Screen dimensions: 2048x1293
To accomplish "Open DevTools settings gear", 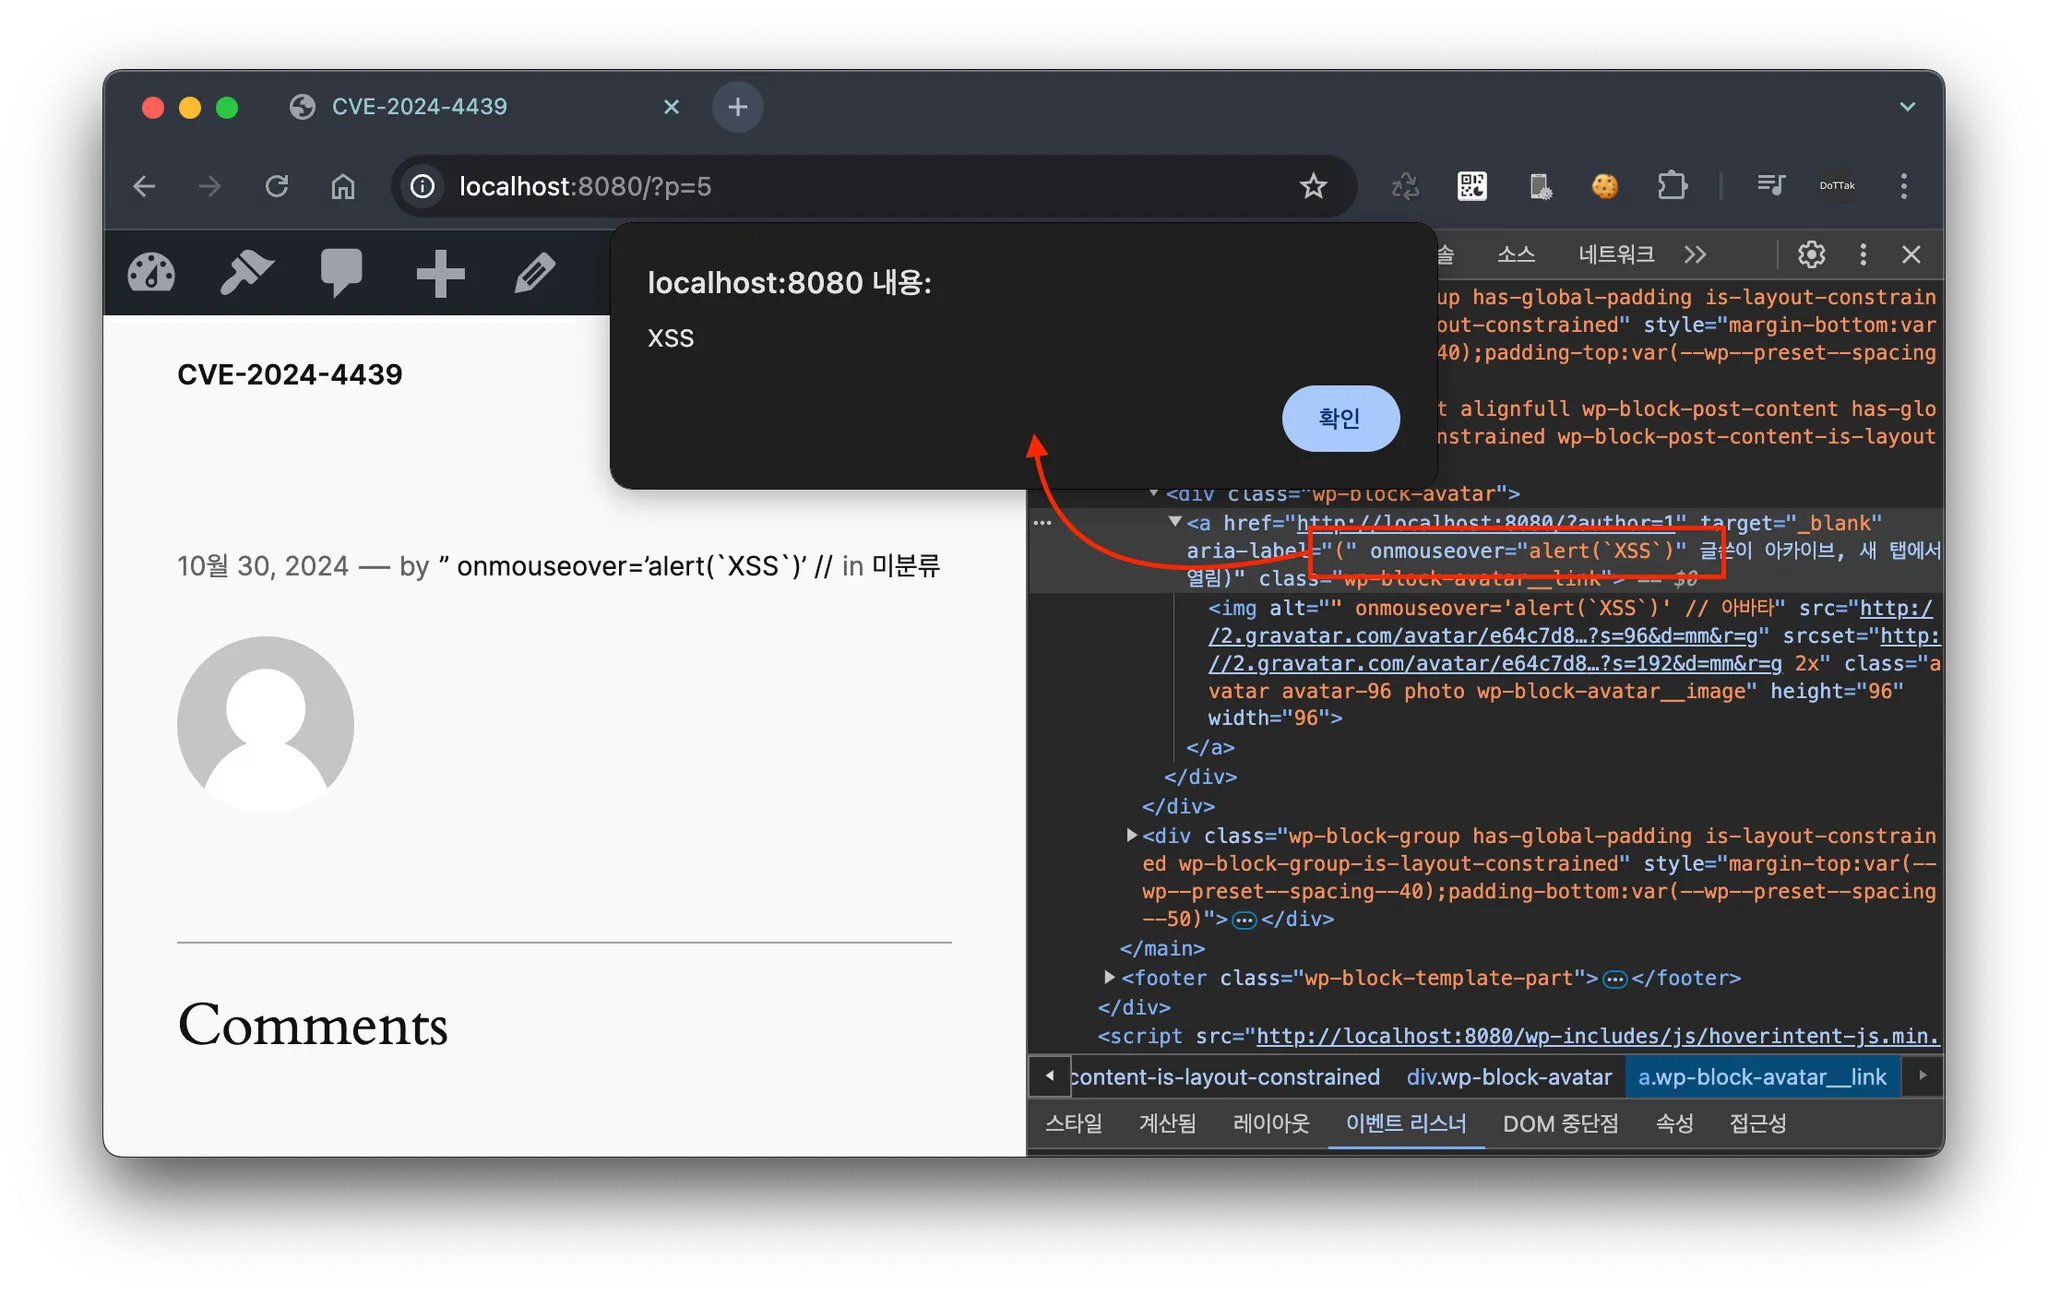I will [x=1811, y=255].
